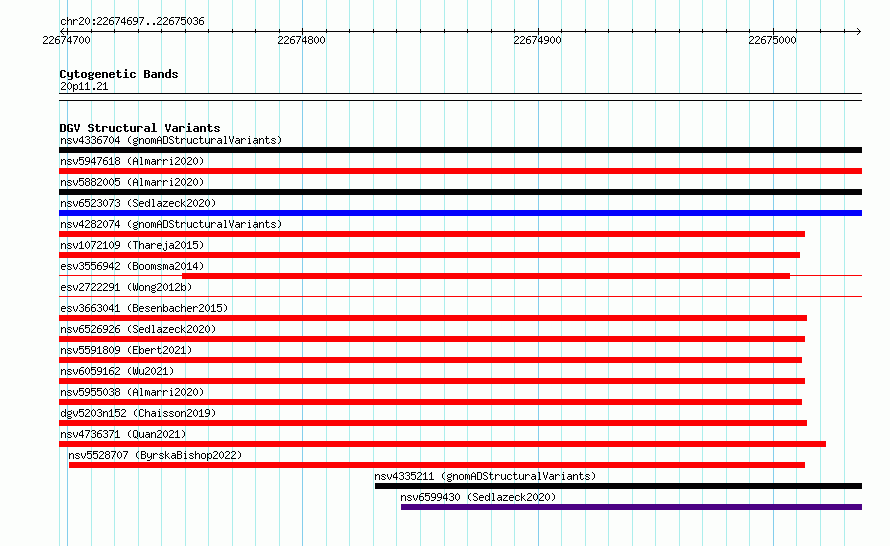The height and width of the screenshot is (546, 890).
Task: Open variant nsv1072109 (Thareja2015) label
Action: [132, 245]
